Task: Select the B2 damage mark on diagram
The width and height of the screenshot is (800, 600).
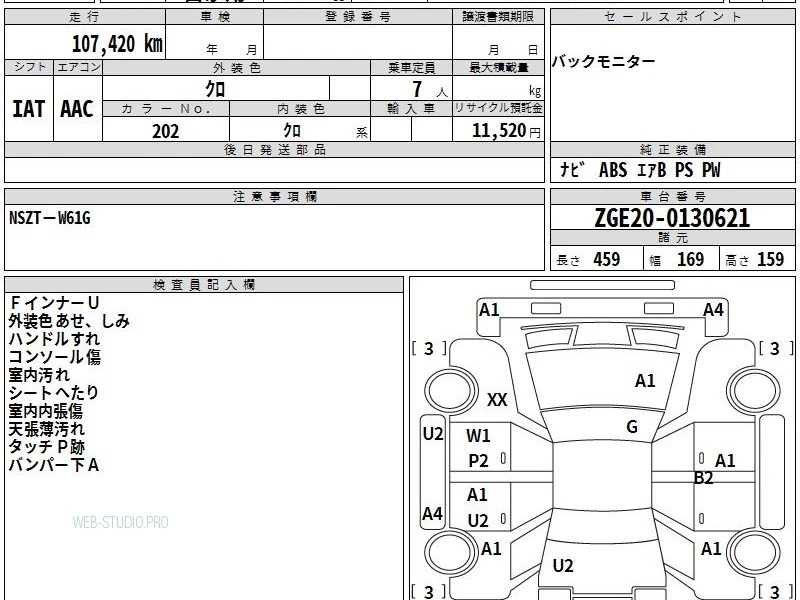Action: tap(703, 478)
